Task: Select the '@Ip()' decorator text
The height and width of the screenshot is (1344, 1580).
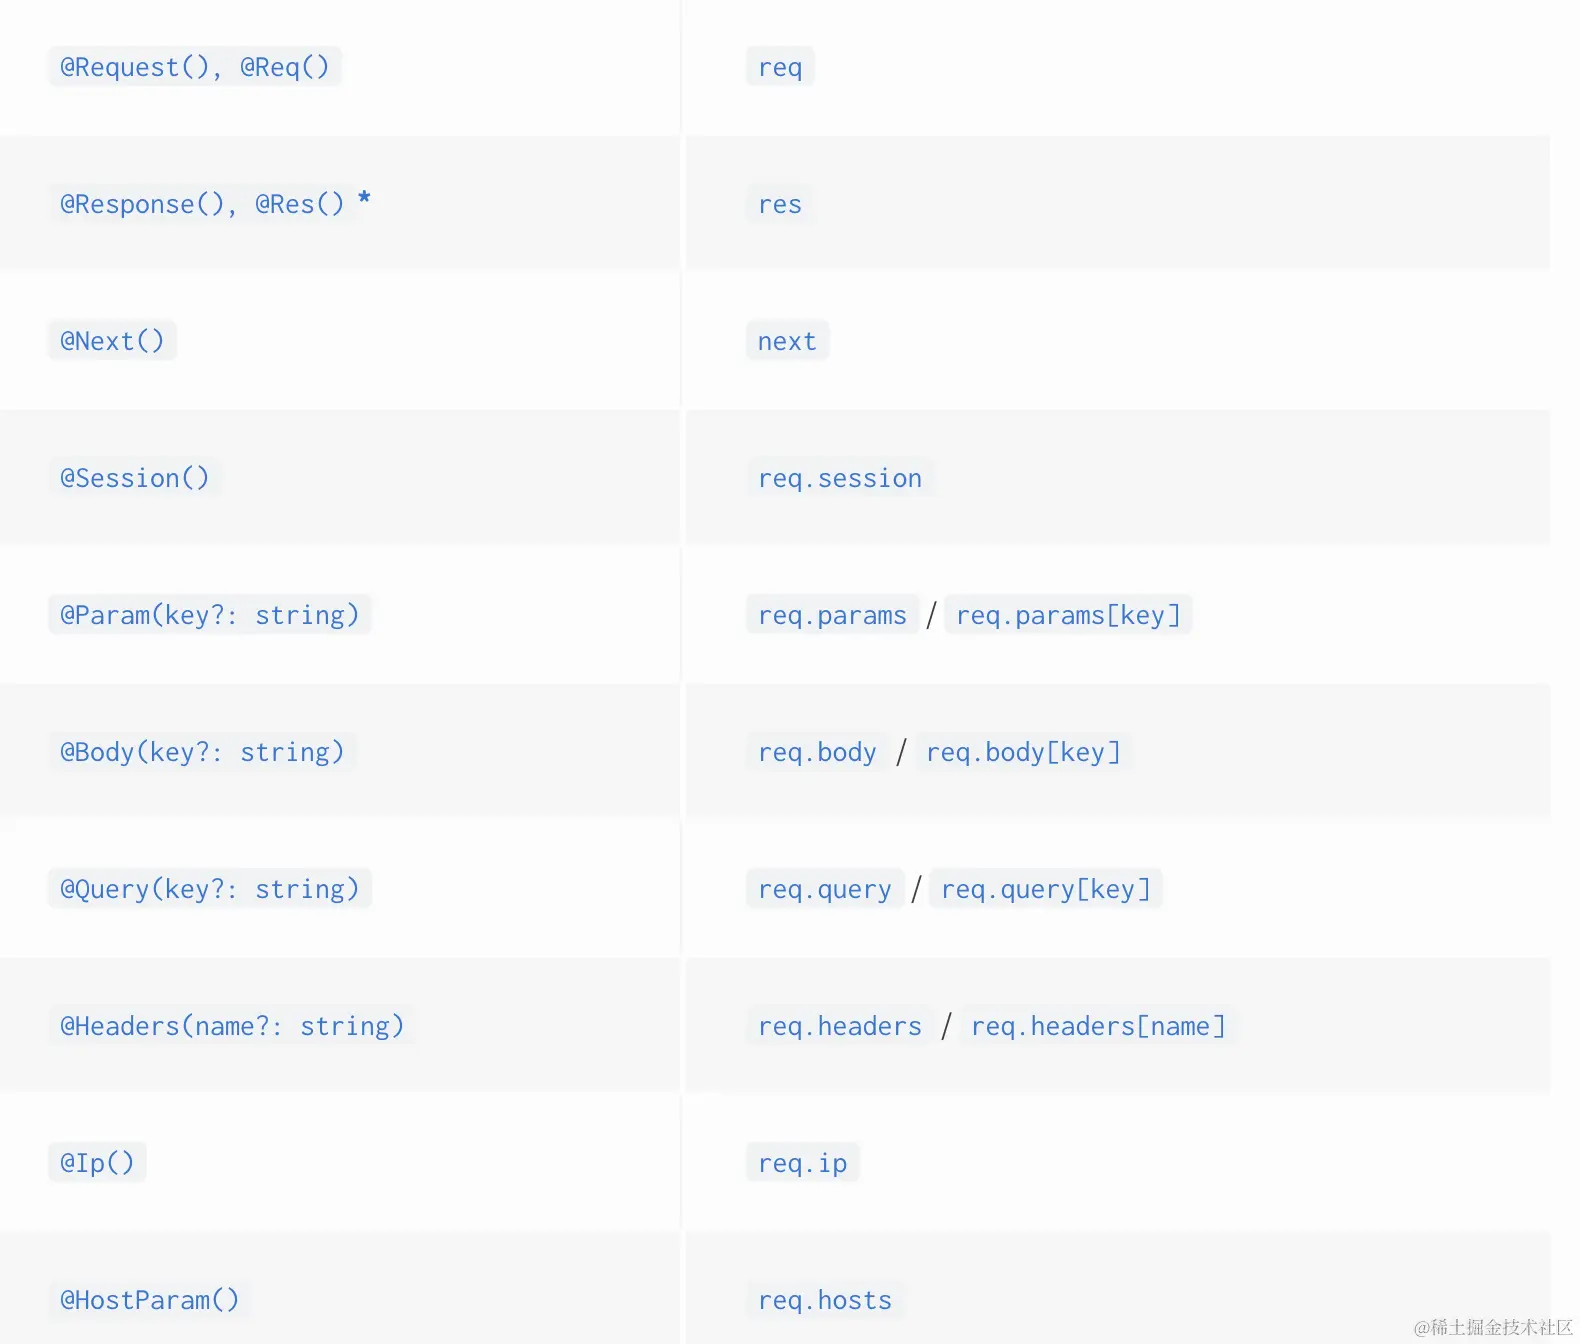Action: point(97,1163)
